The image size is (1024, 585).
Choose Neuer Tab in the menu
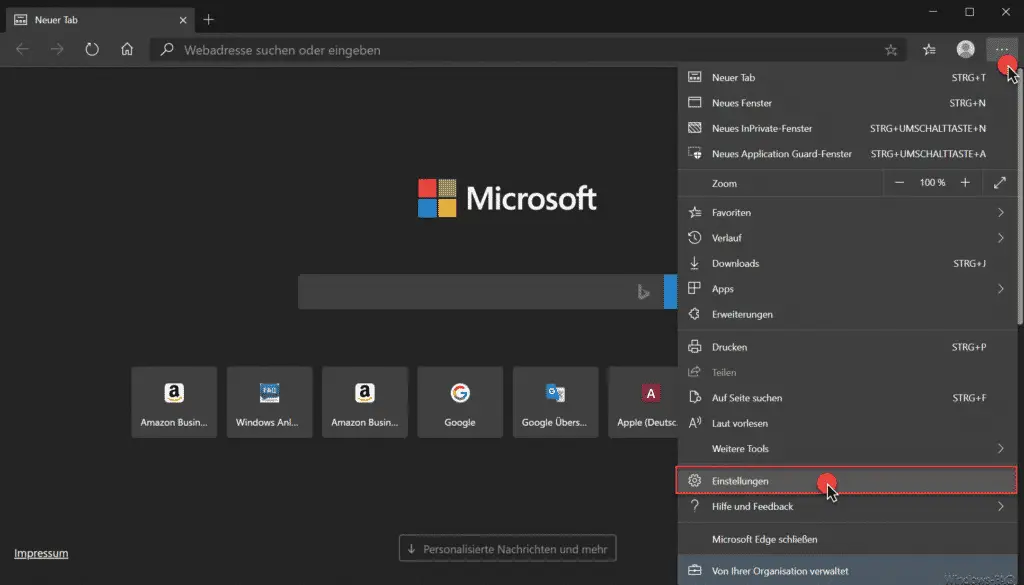pyautogui.click(x=846, y=77)
